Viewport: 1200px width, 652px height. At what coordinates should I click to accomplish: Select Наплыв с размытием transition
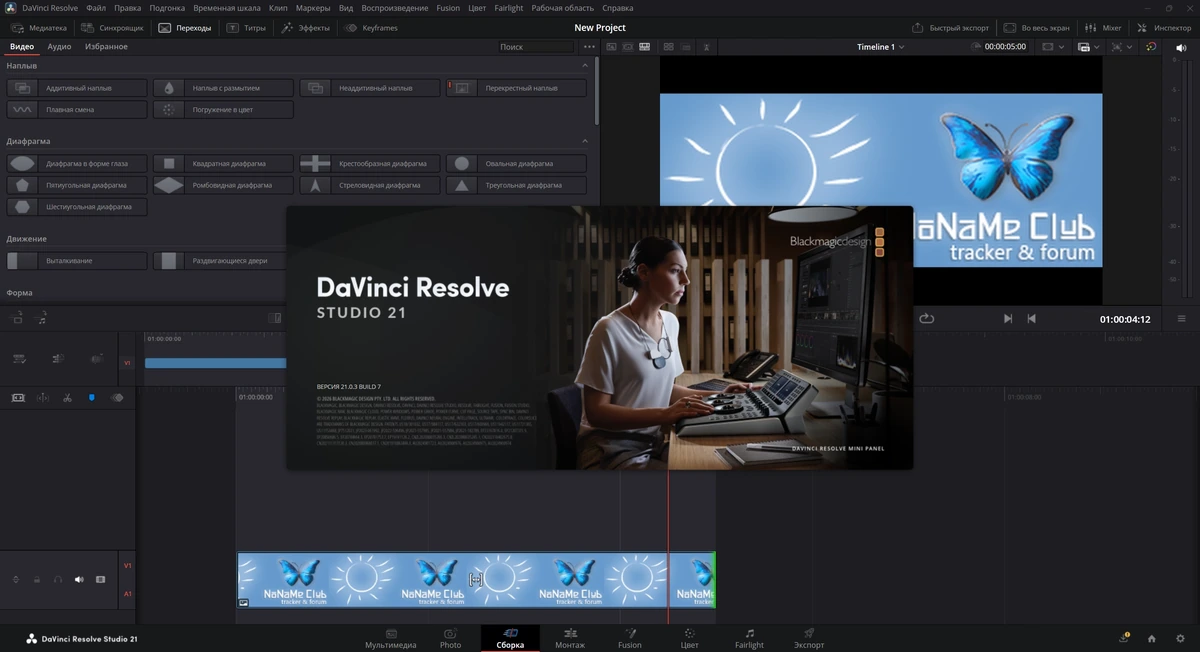223,88
